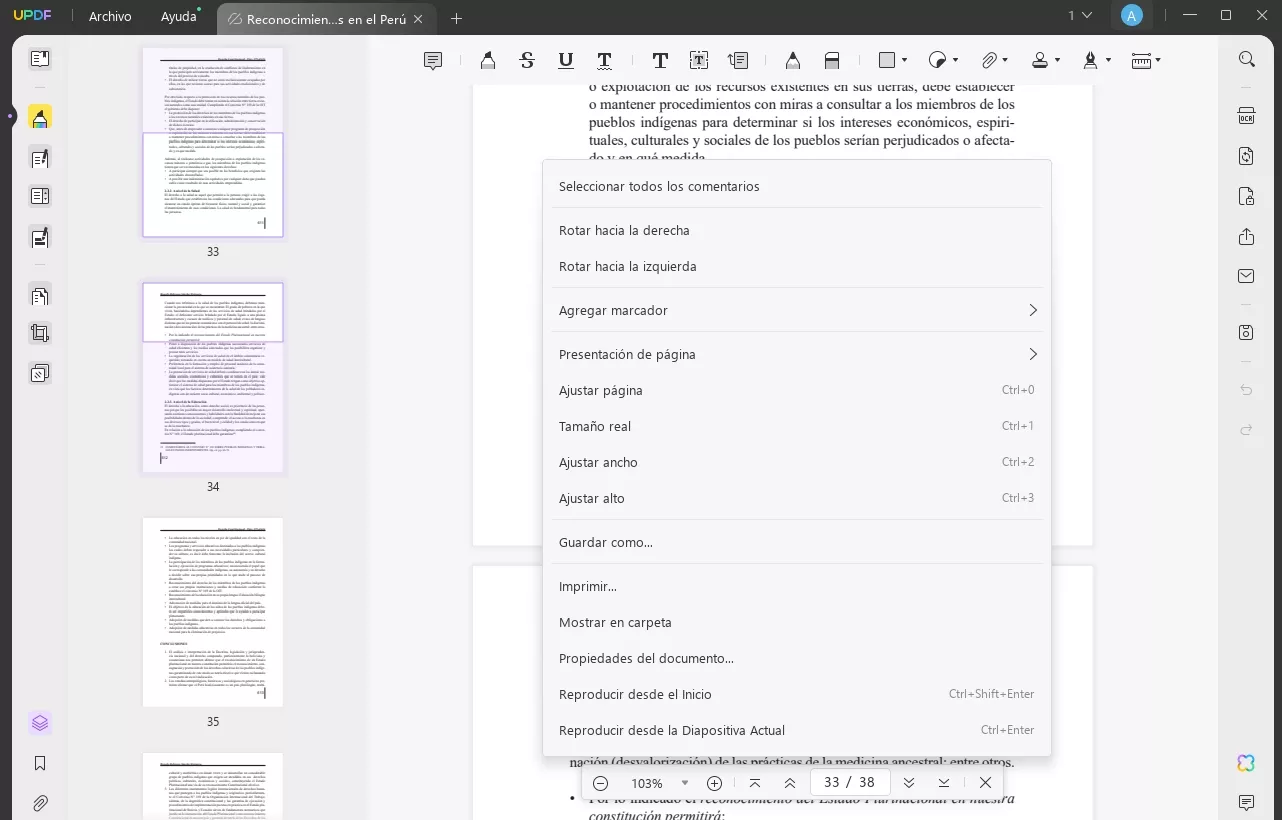Choose Reproducir desde la Diapositiva Actual
The width and height of the screenshot is (1282, 820).
point(797,730)
